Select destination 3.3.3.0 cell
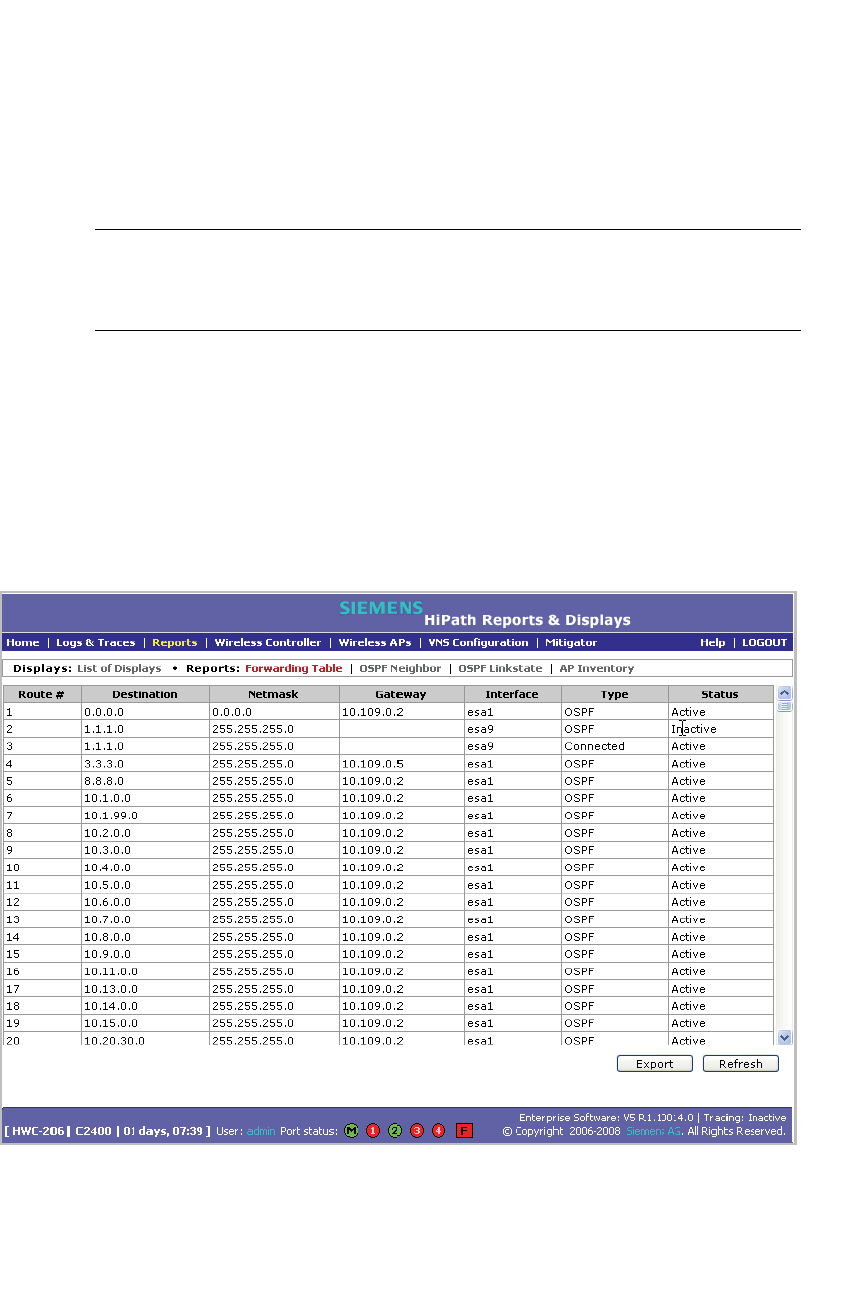 pyautogui.click(x=145, y=764)
